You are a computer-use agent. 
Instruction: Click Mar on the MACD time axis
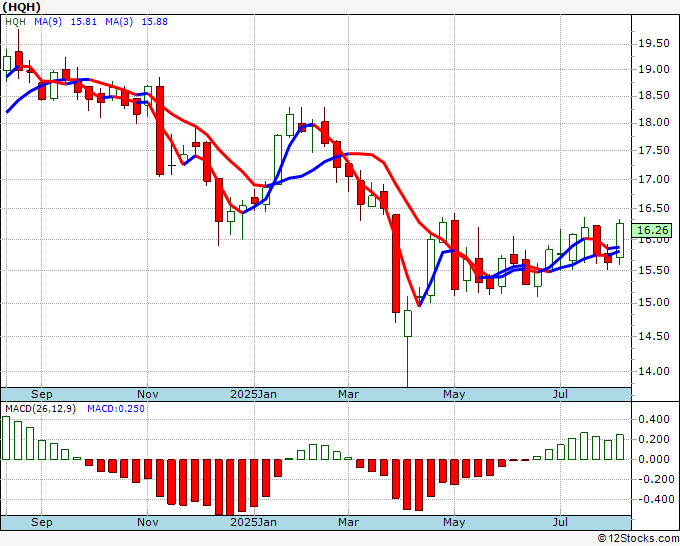point(348,522)
